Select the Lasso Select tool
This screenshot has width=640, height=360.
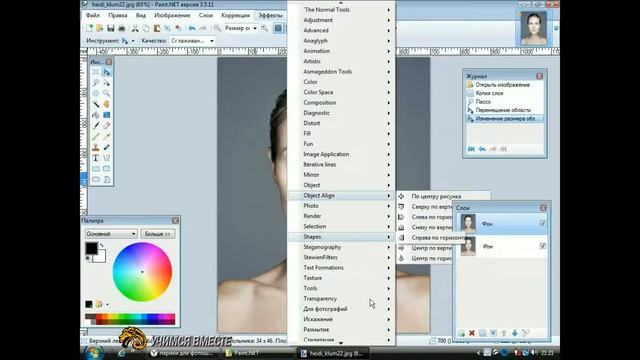[x=96, y=83]
